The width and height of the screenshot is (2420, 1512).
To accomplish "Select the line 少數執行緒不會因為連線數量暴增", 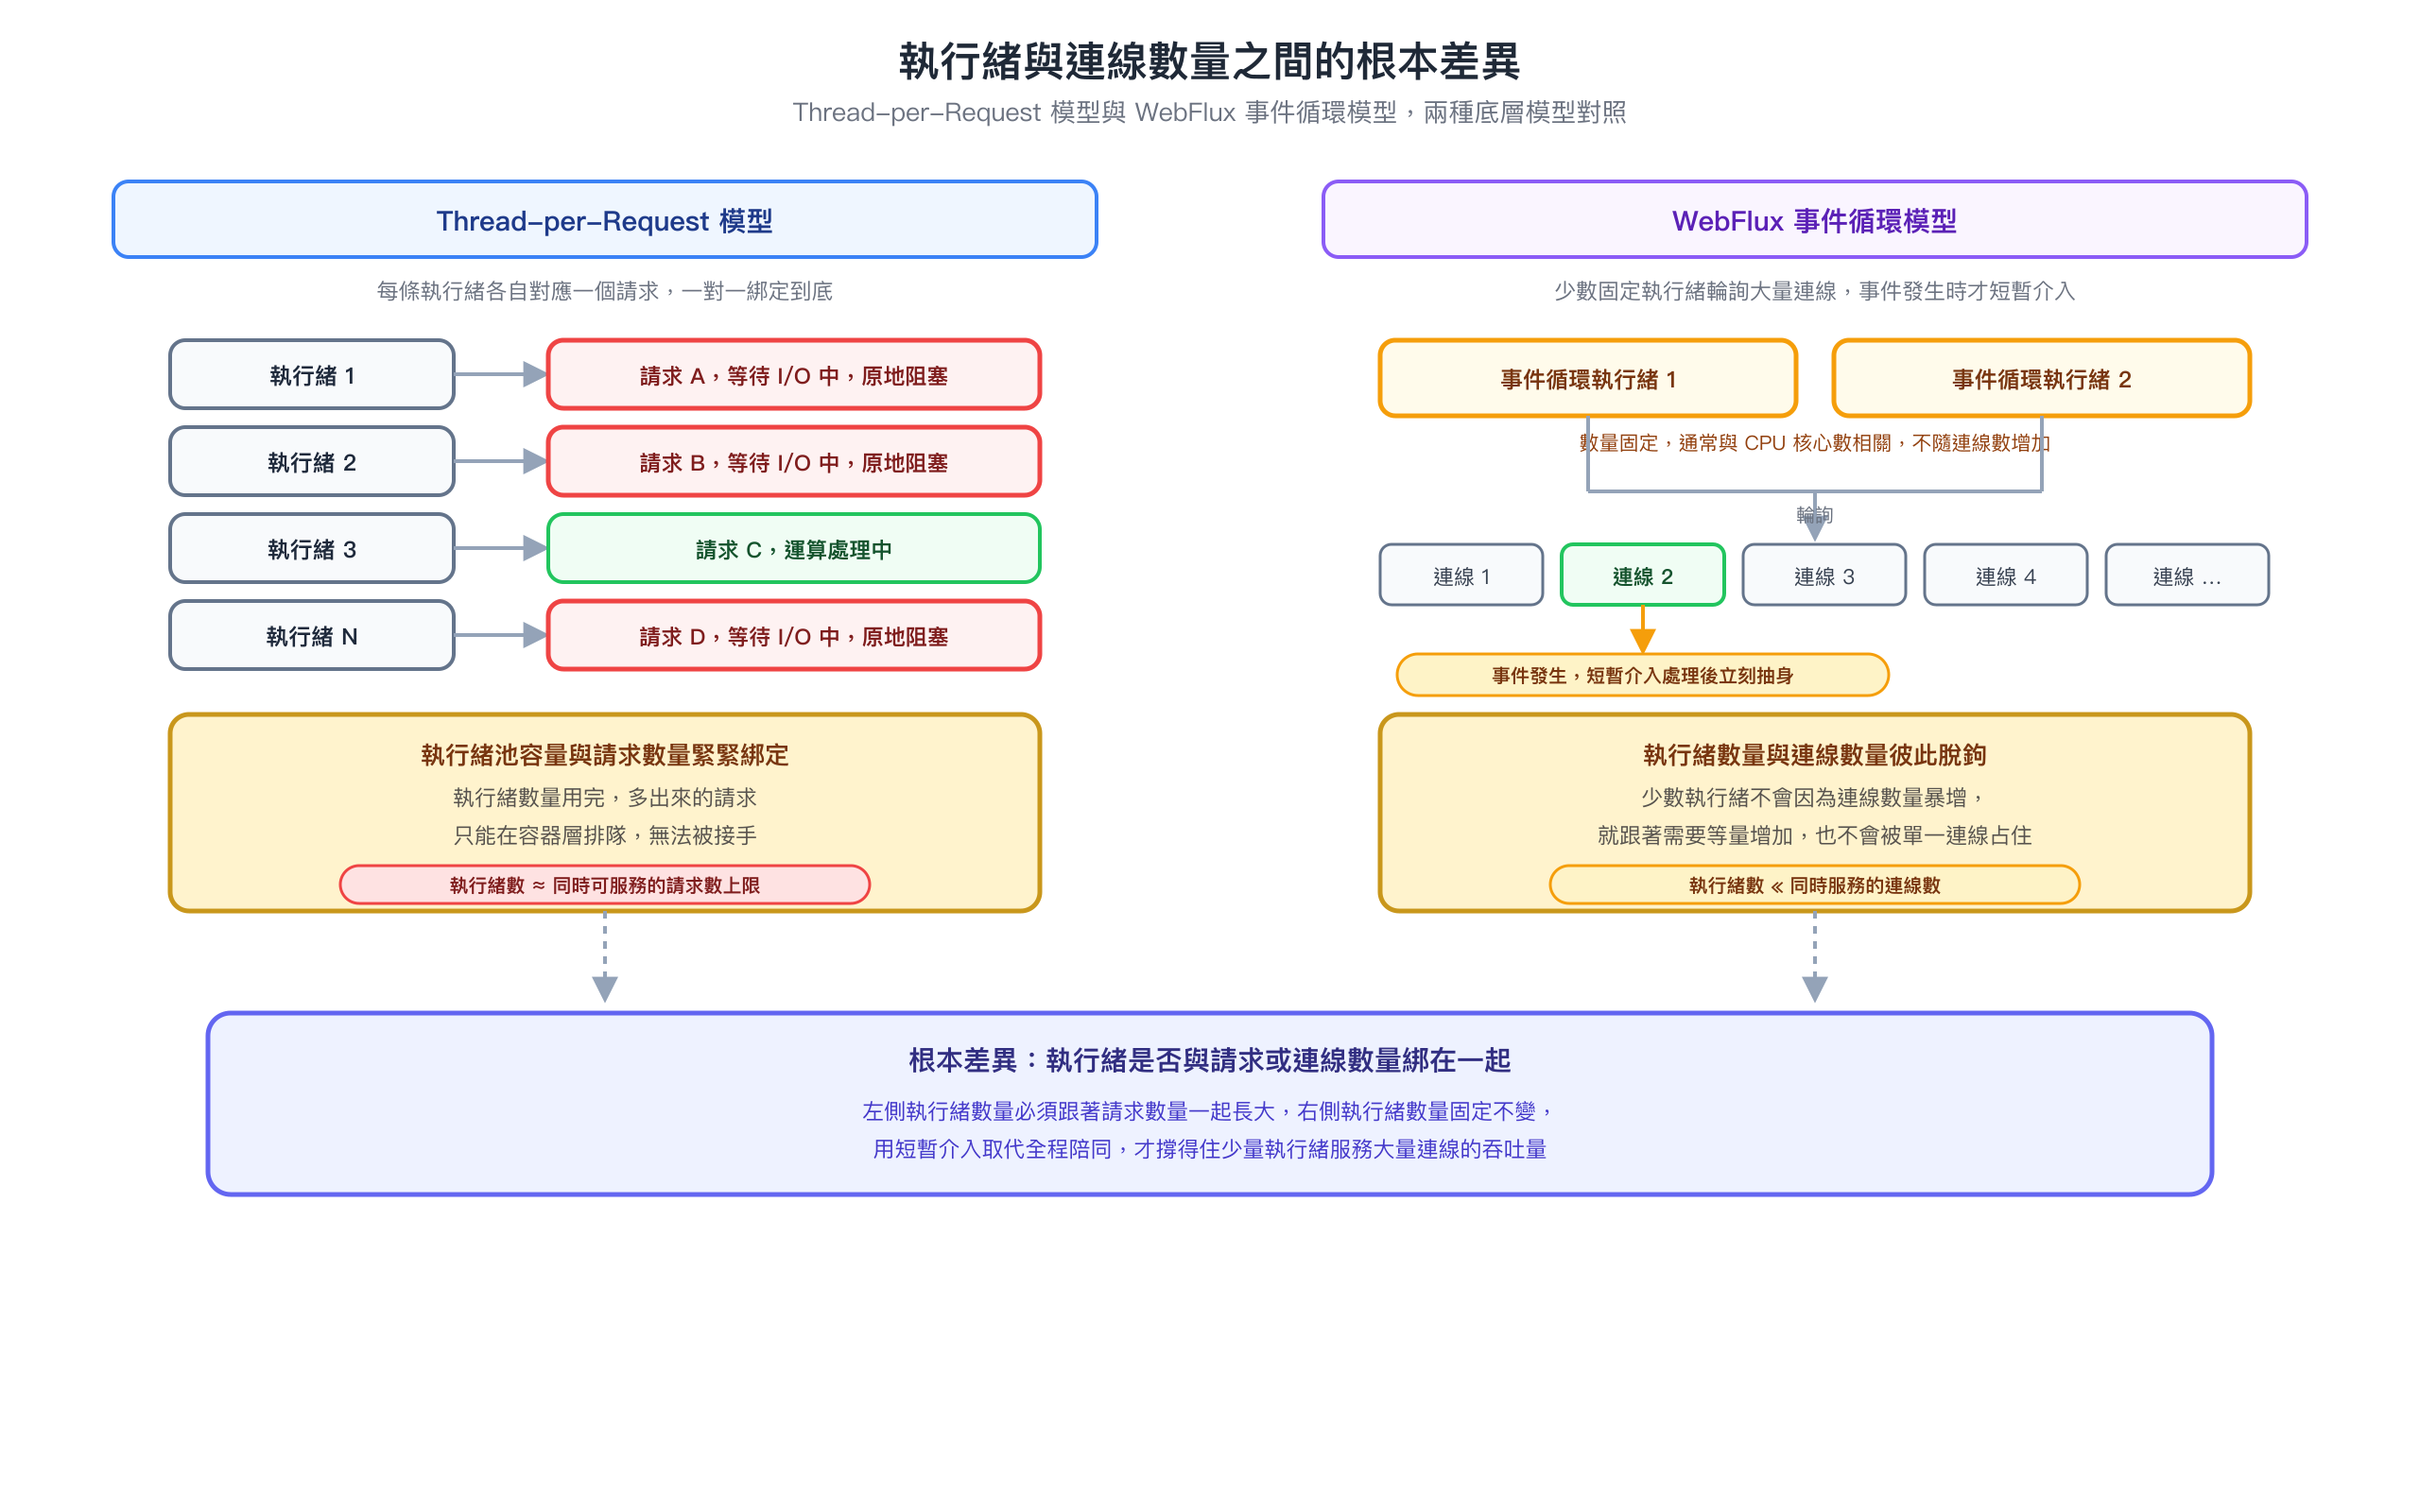I will coord(1812,797).
